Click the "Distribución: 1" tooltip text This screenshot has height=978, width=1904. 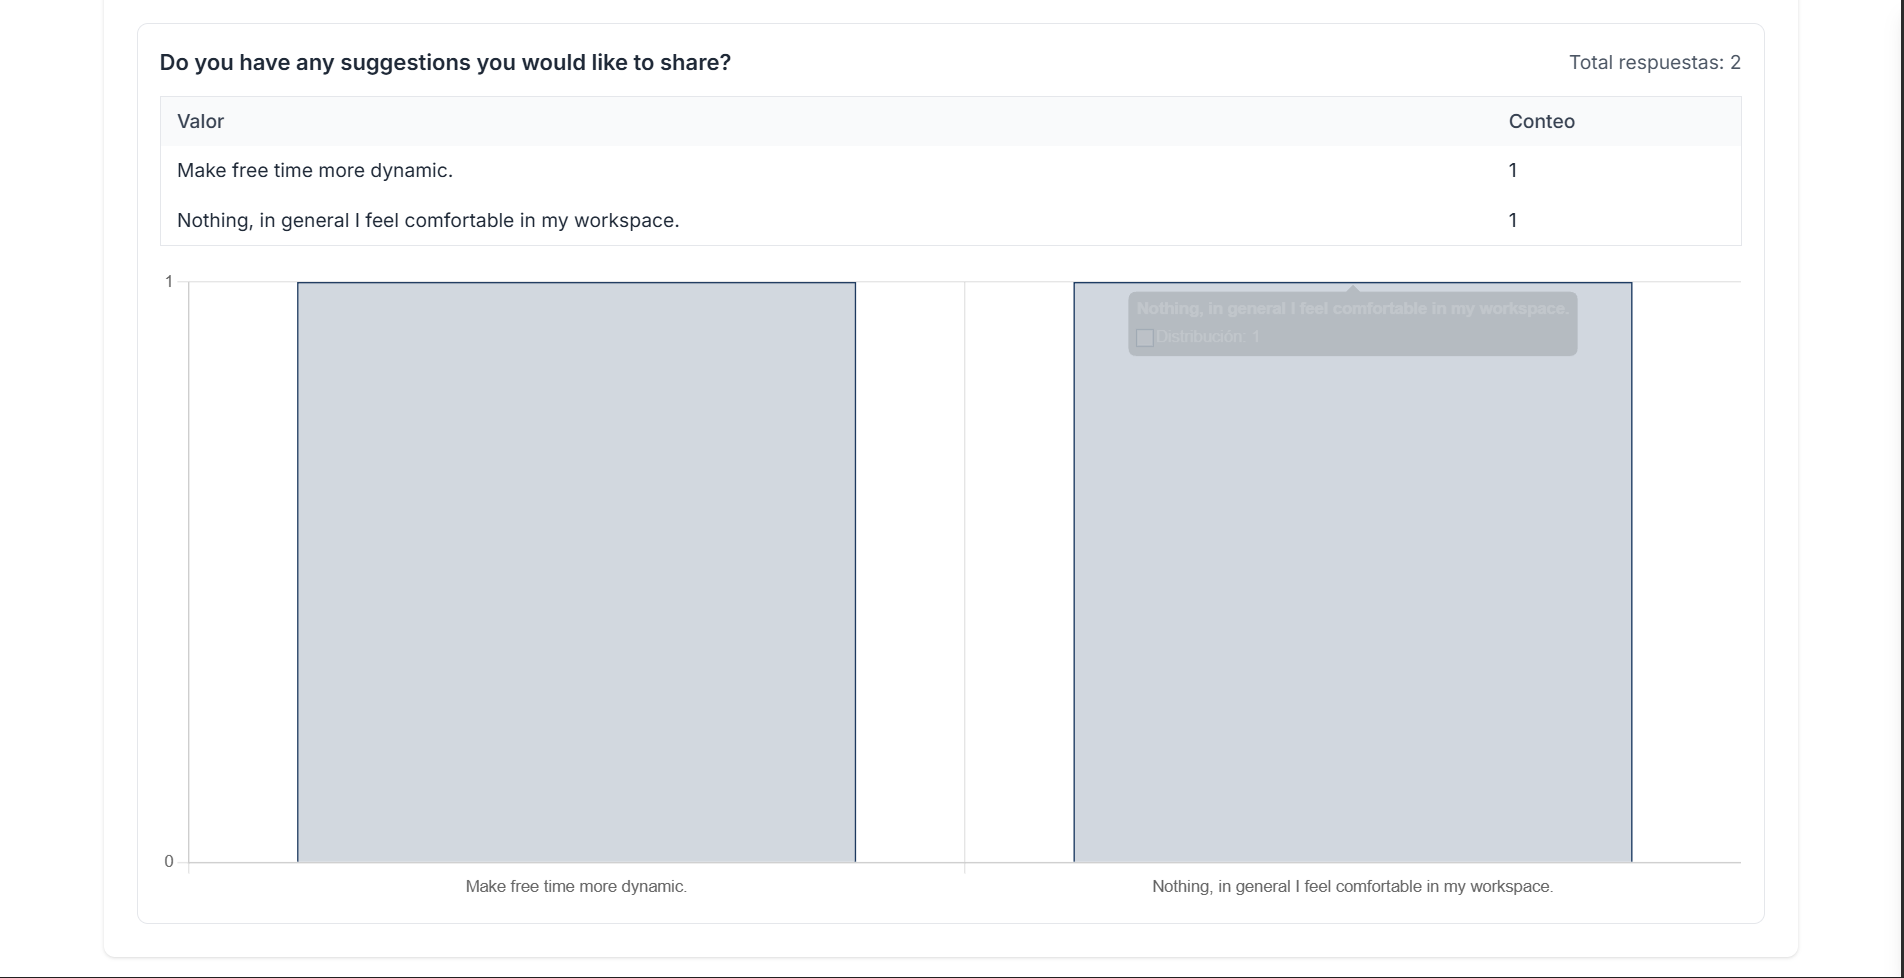point(1207,337)
